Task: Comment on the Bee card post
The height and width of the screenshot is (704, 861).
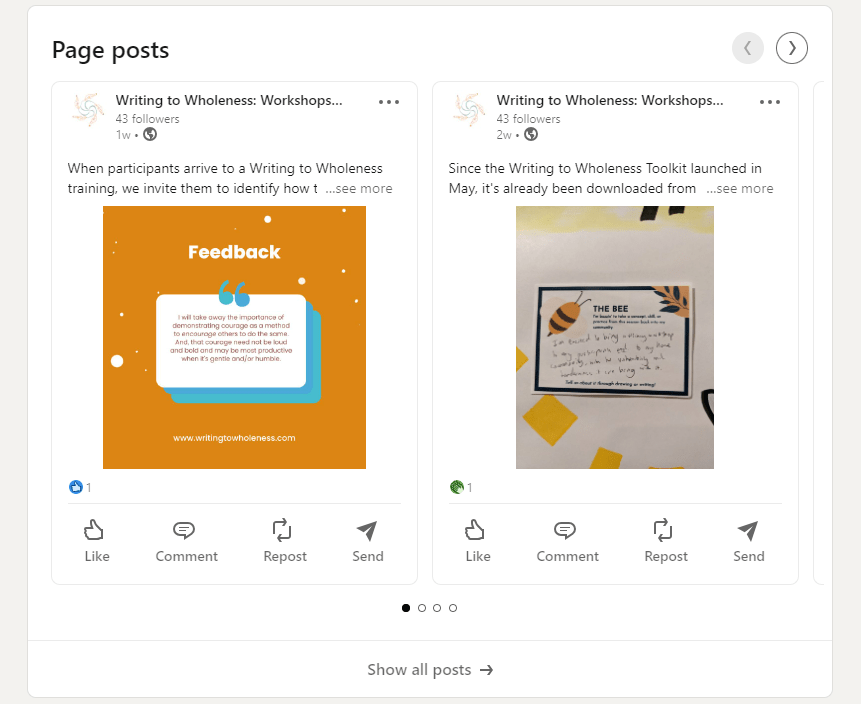Action: [x=567, y=541]
